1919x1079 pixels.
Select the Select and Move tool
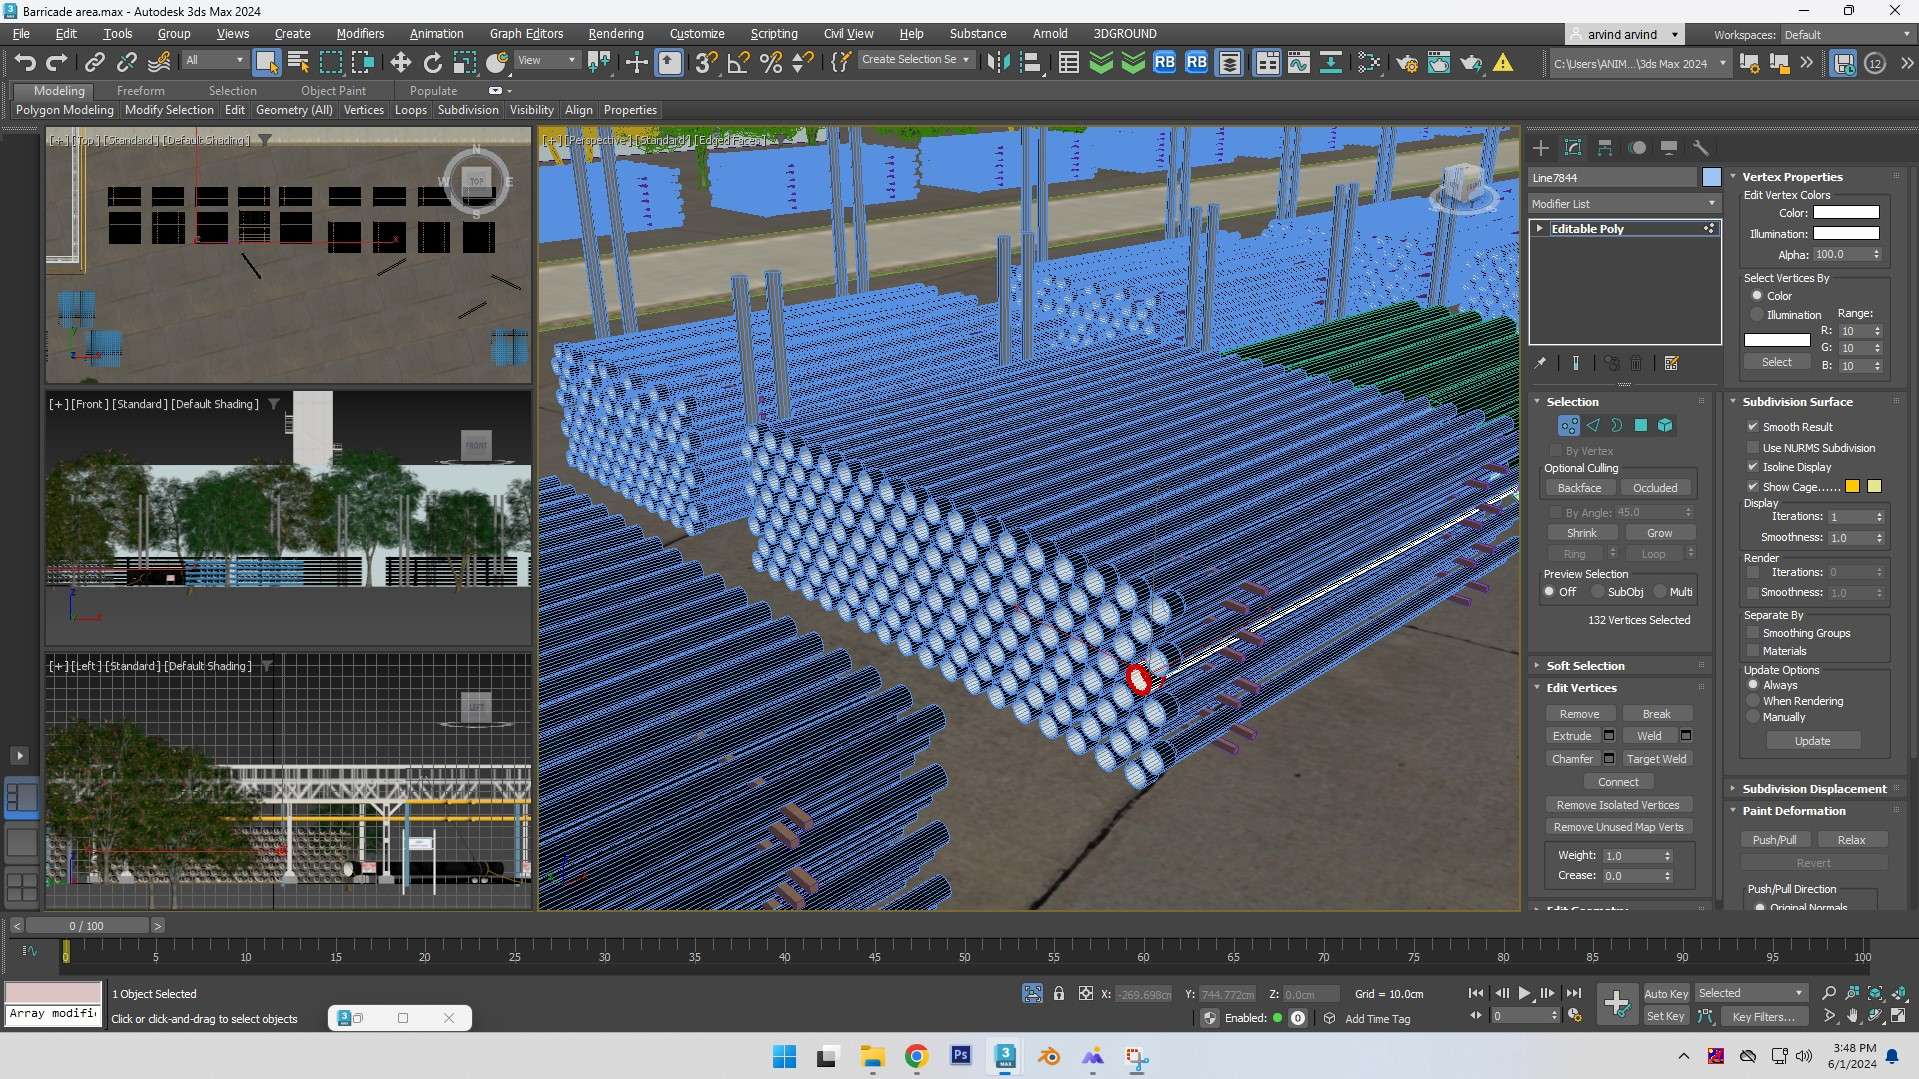coord(400,61)
